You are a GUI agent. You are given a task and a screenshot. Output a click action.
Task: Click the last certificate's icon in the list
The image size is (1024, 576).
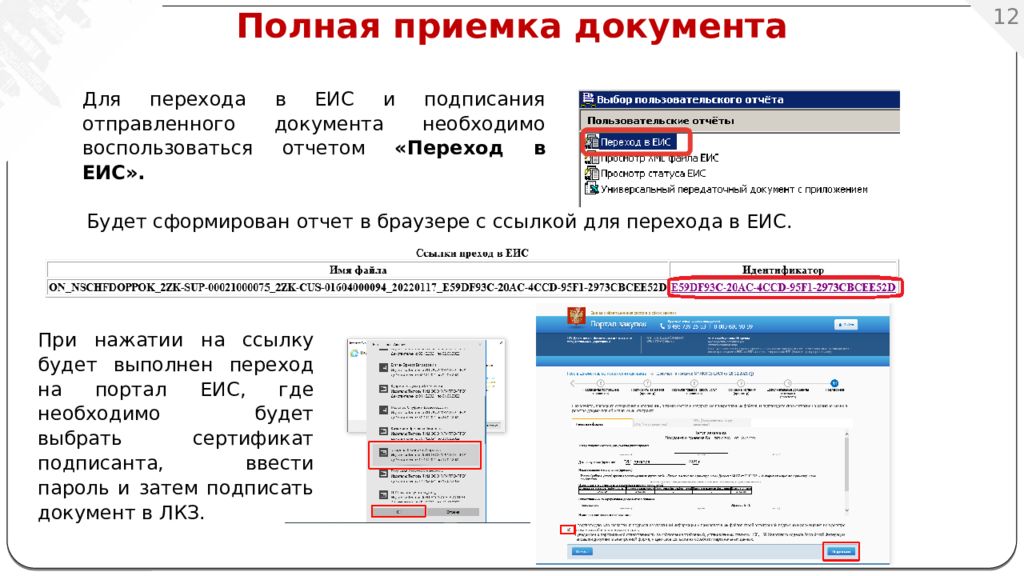383,495
